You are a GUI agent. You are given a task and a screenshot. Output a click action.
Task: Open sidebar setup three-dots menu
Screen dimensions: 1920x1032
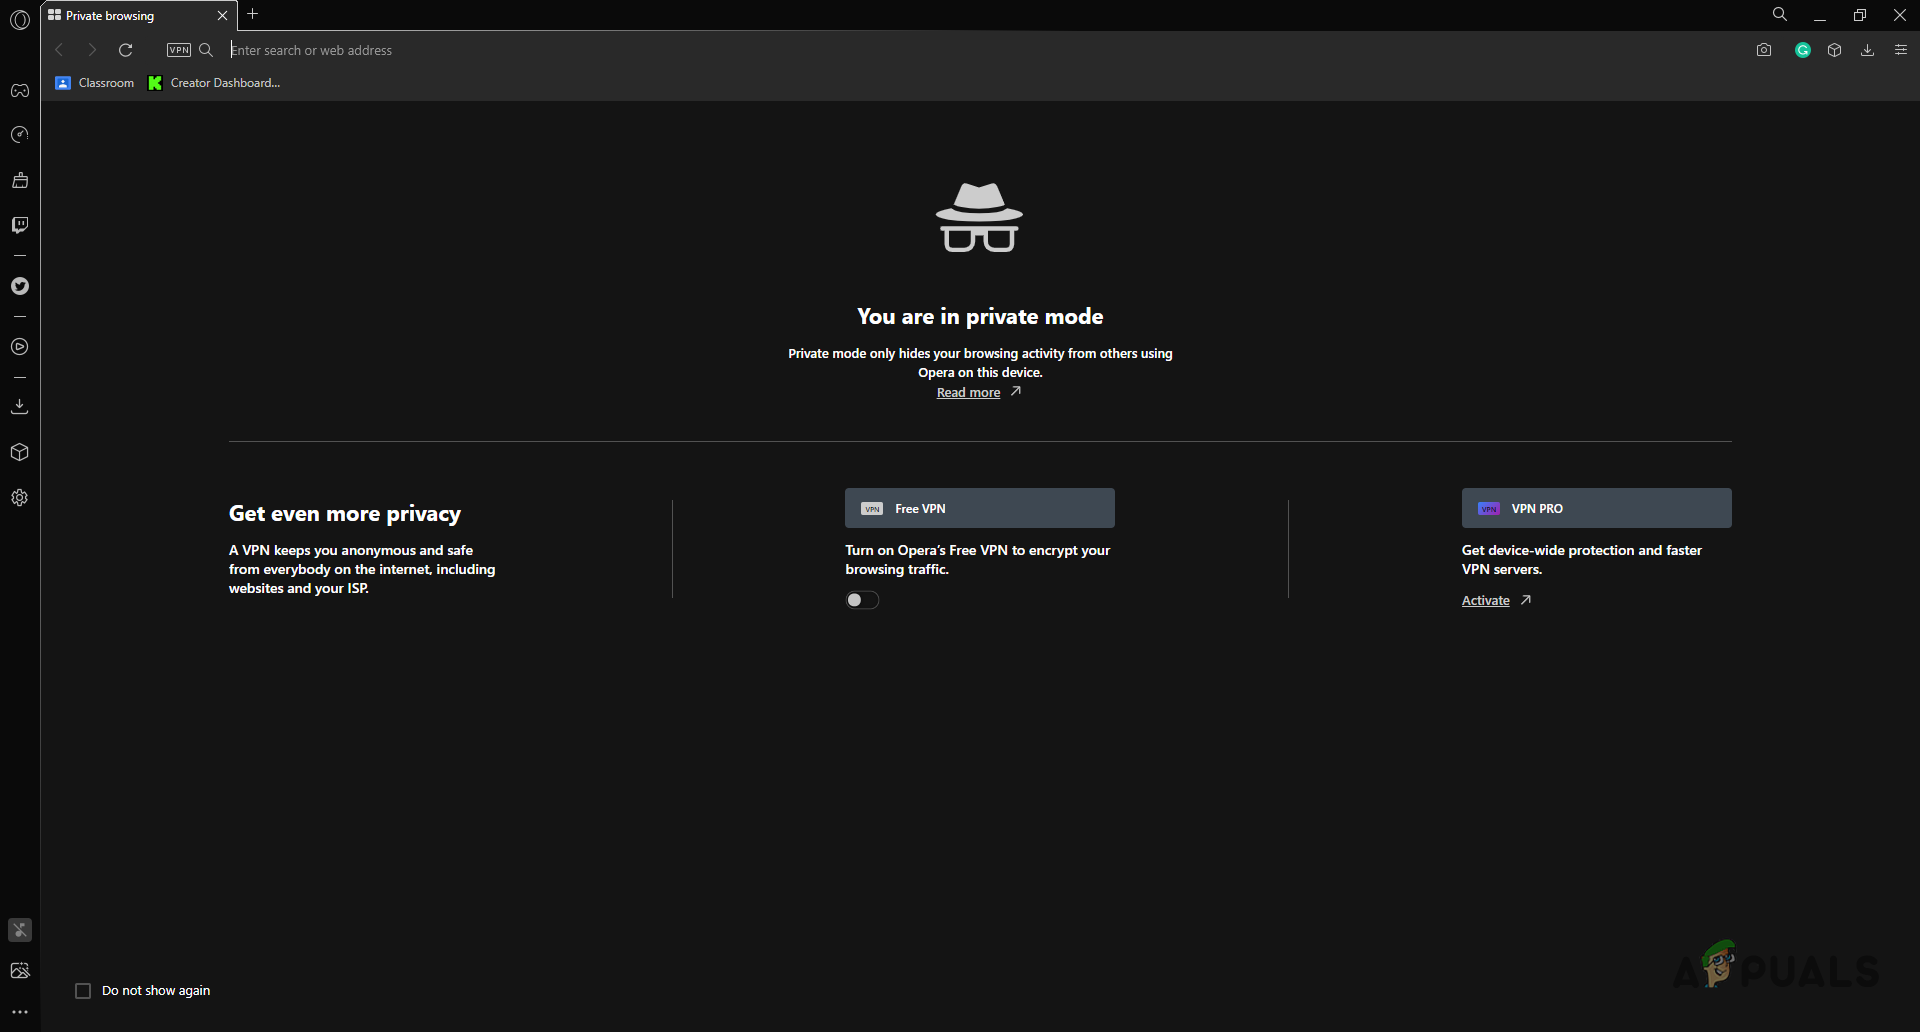(x=20, y=1012)
